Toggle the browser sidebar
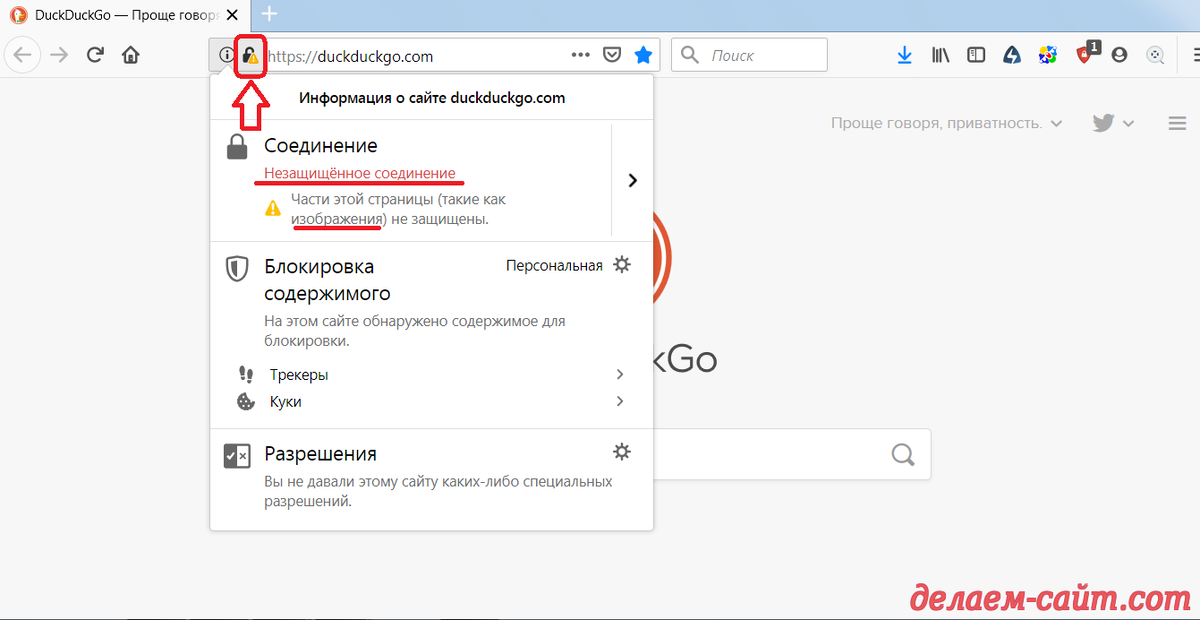The width and height of the screenshot is (1200, 620). click(975, 54)
